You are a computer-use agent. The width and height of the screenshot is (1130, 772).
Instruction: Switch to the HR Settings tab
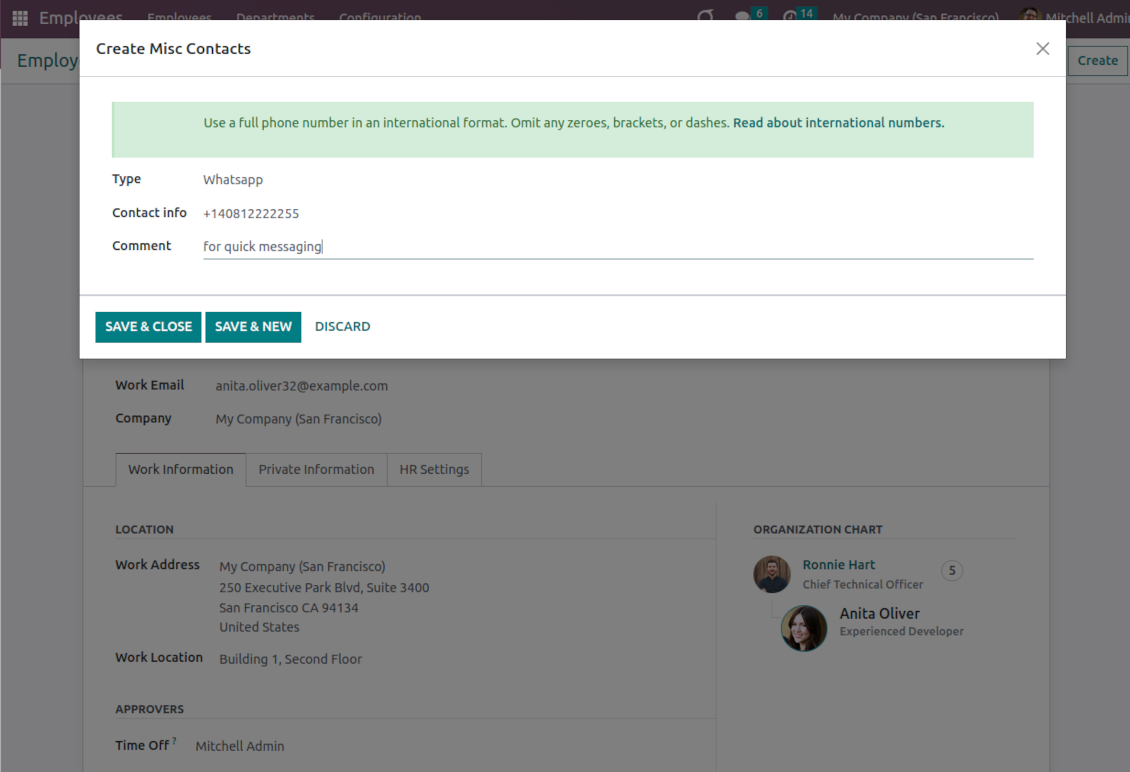[434, 469]
